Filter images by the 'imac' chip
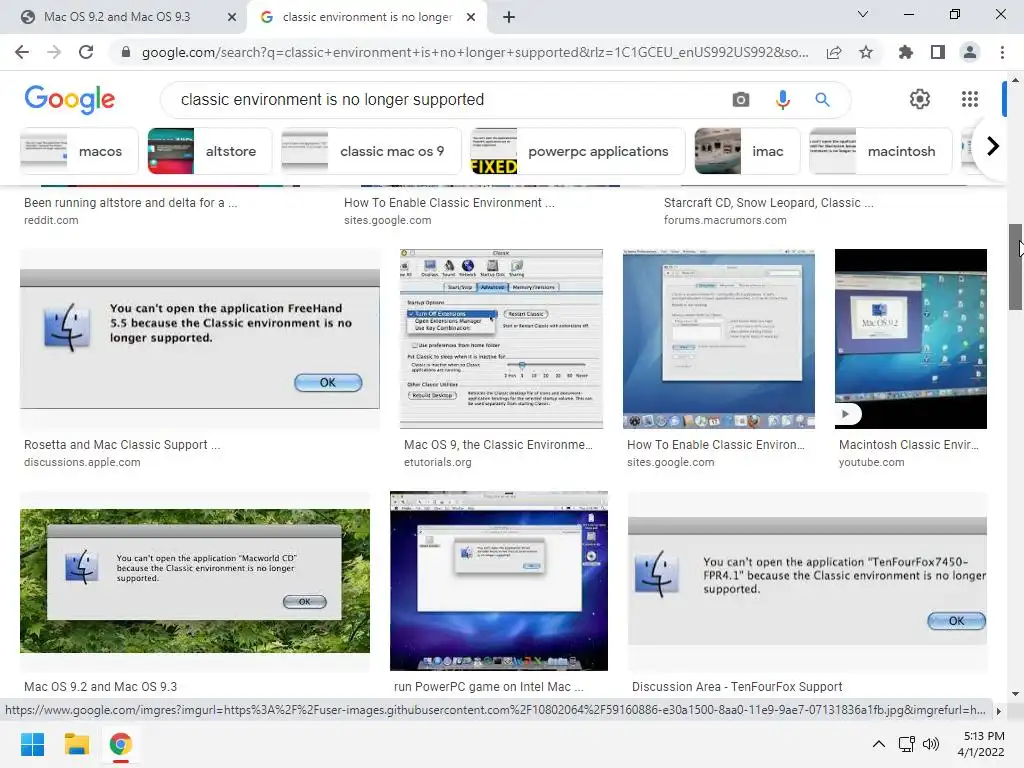The image size is (1024, 768). [x=747, y=151]
